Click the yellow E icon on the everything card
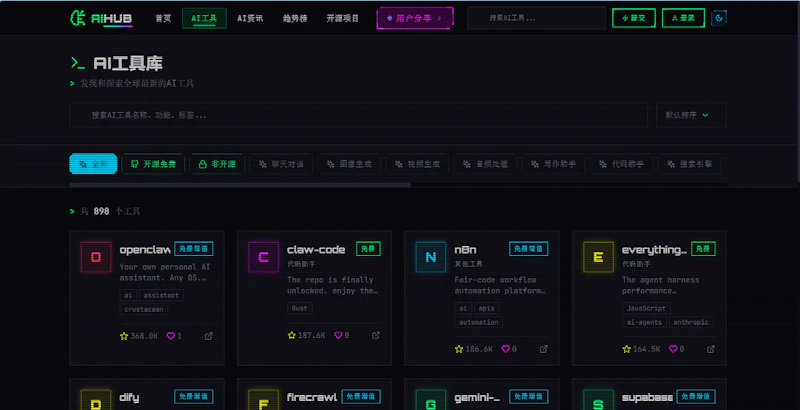 [x=598, y=257]
